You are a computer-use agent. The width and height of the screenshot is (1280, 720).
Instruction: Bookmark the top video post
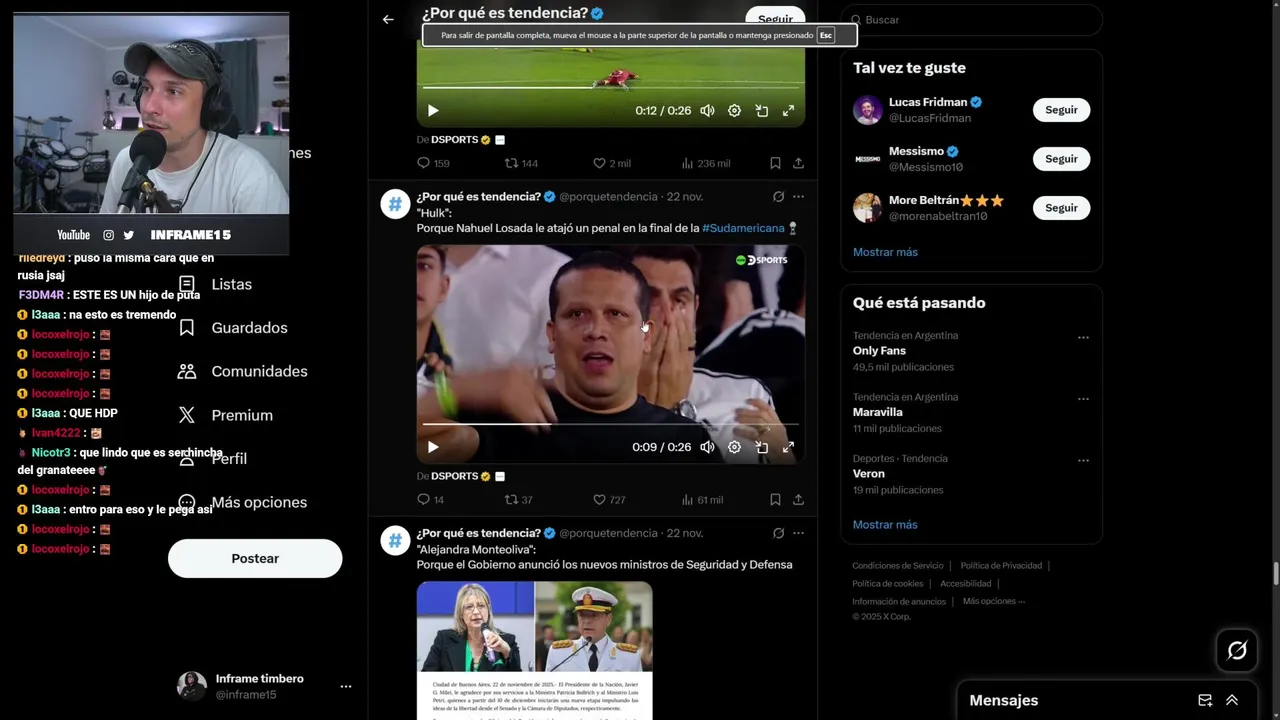coord(775,163)
